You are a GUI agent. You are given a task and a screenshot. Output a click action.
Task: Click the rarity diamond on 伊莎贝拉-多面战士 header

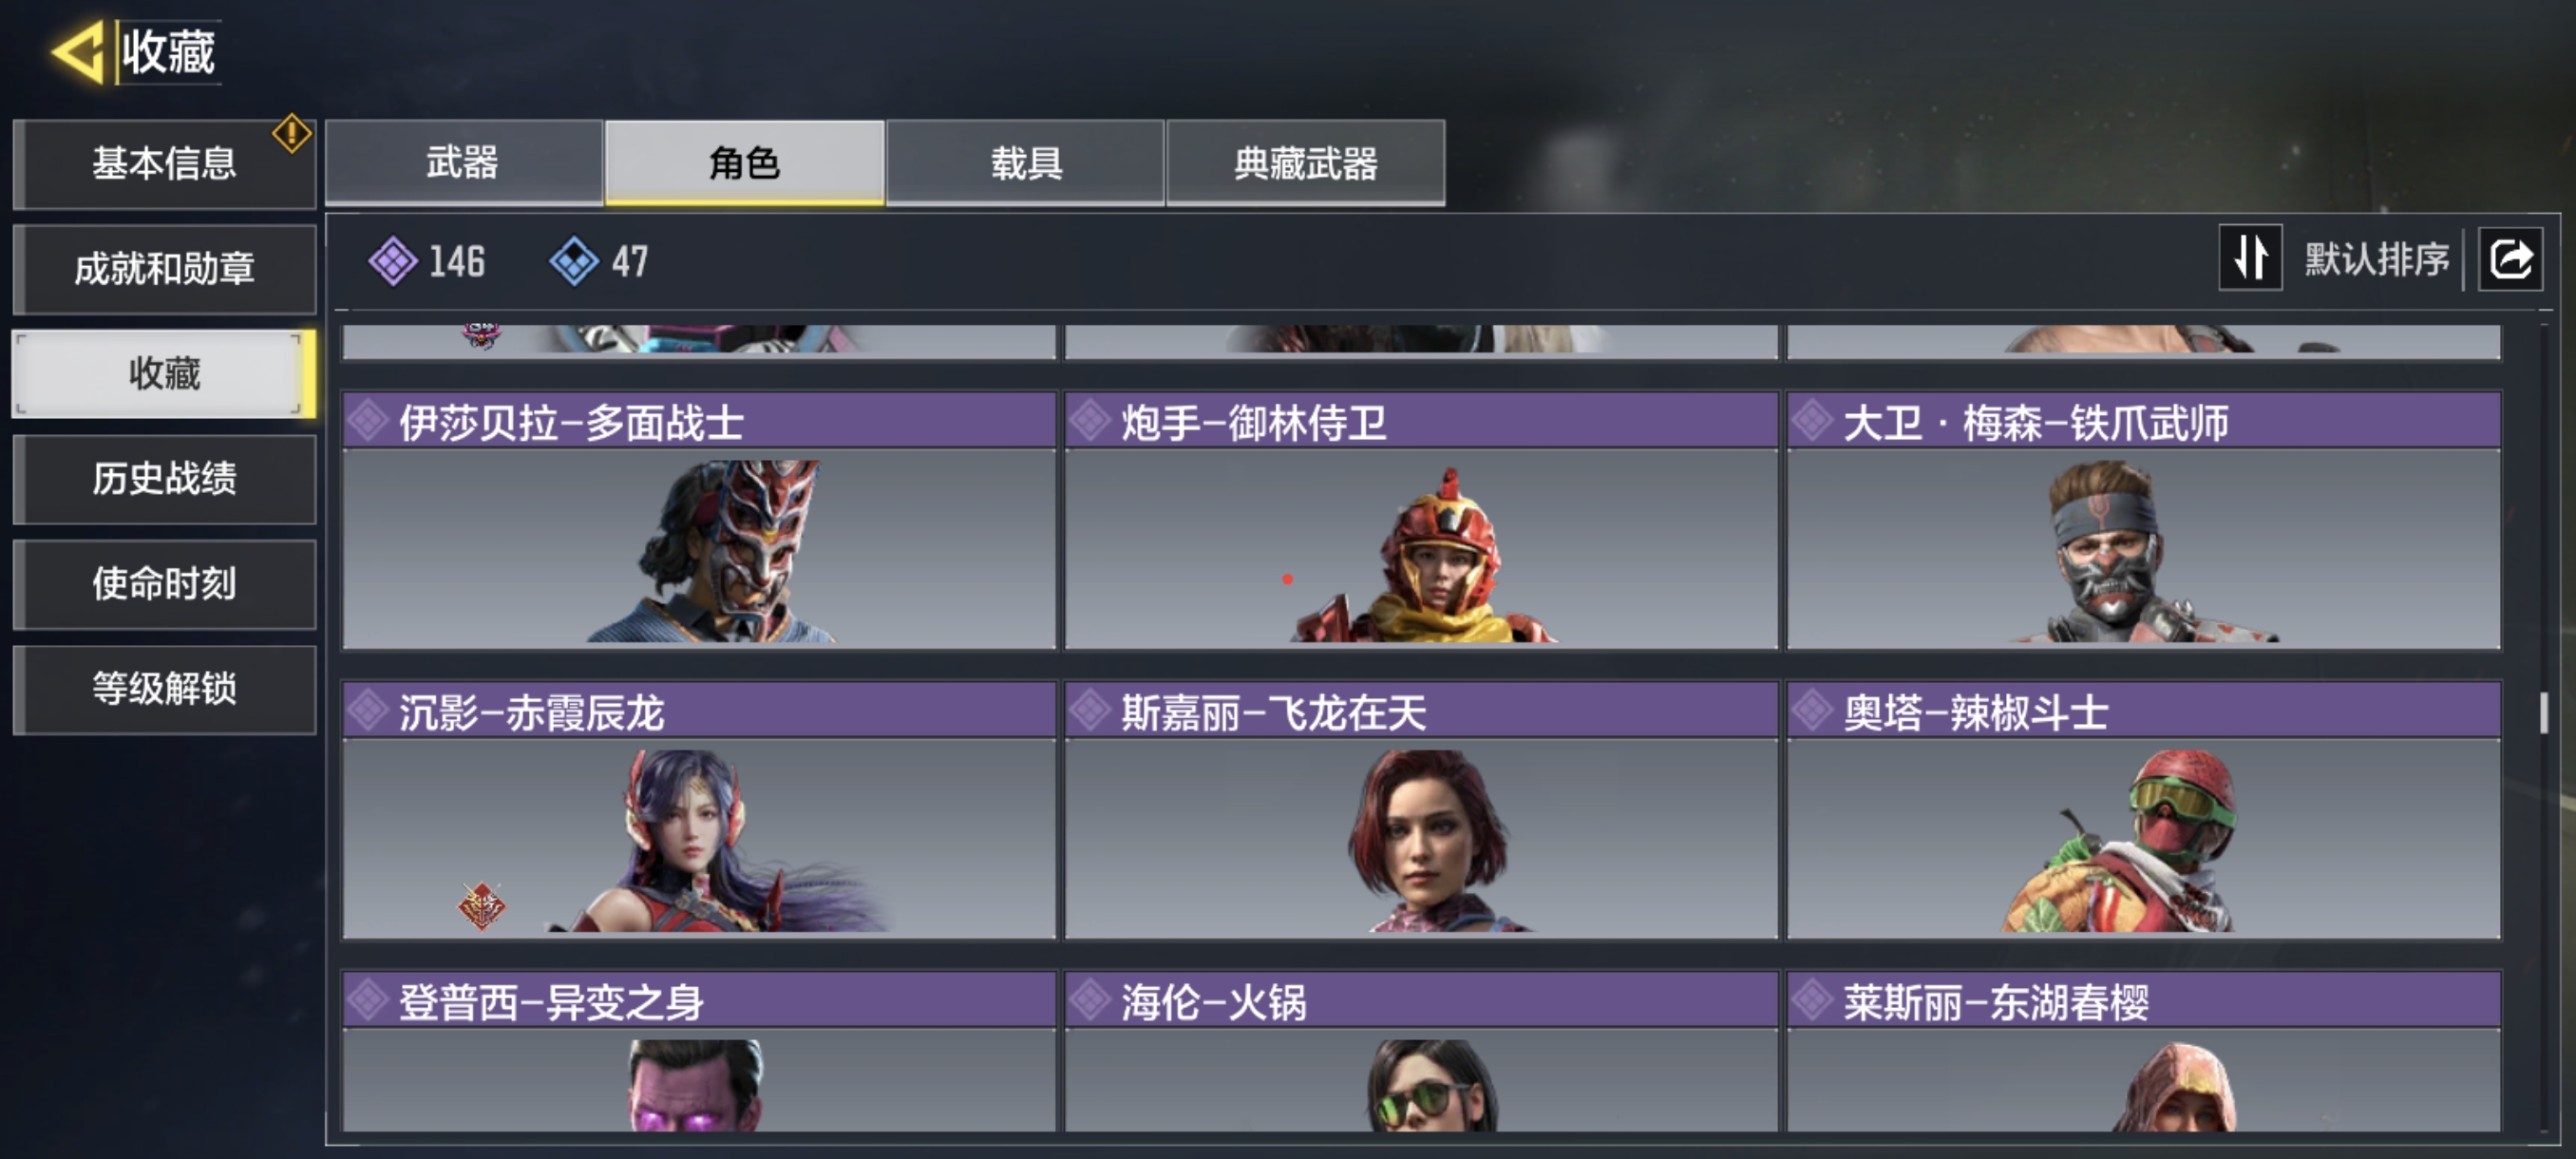coord(369,421)
